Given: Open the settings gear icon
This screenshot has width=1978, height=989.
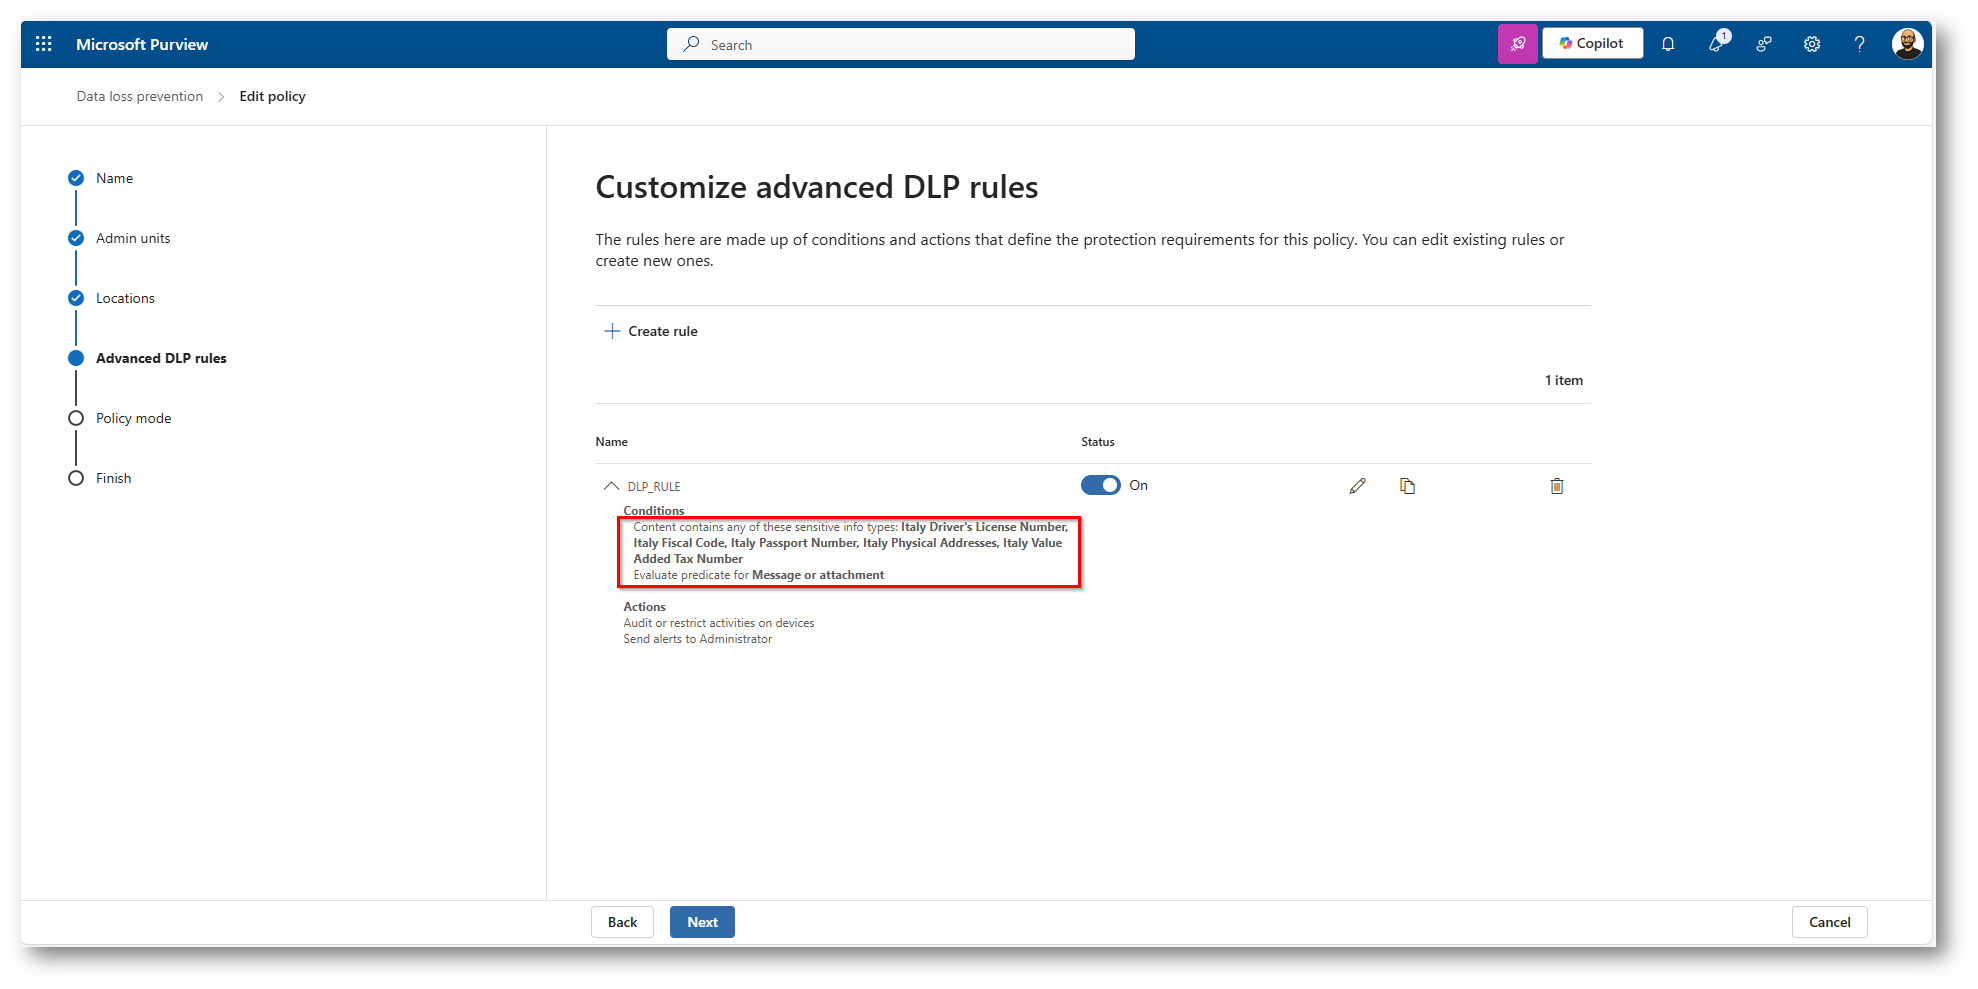Looking at the screenshot, I should (x=1811, y=44).
